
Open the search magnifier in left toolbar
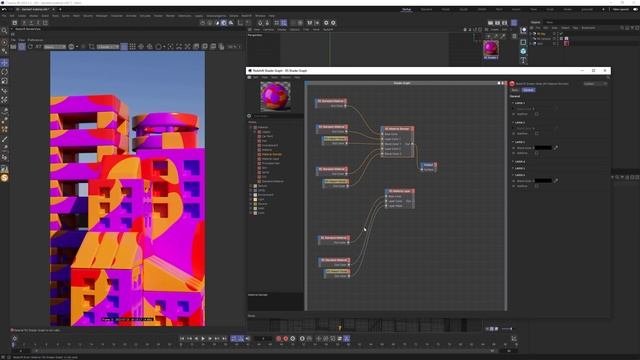(4, 31)
